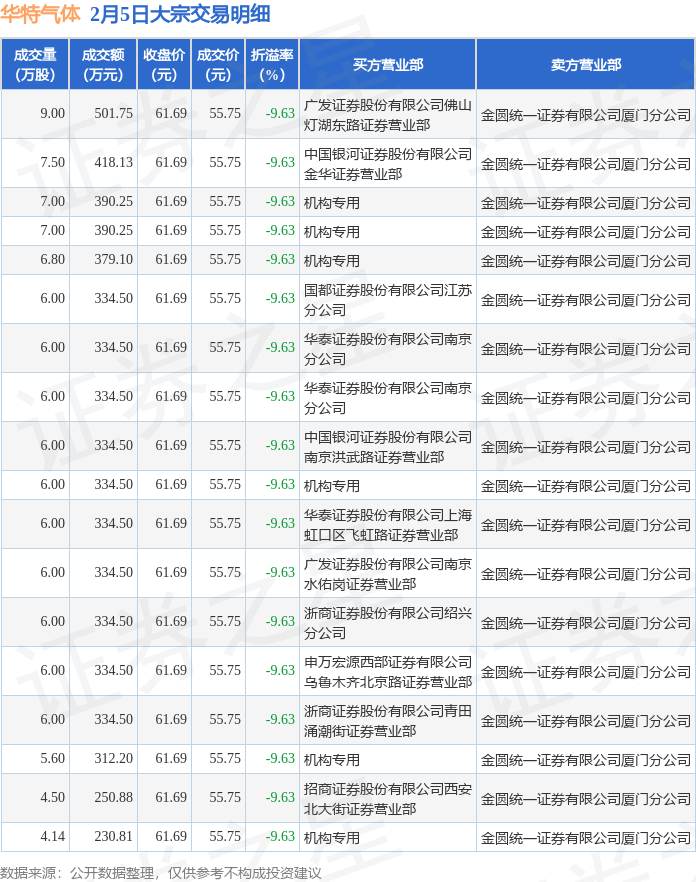
Task: Click 61.69 closing price in the 230.81 row
Action: (171, 836)
